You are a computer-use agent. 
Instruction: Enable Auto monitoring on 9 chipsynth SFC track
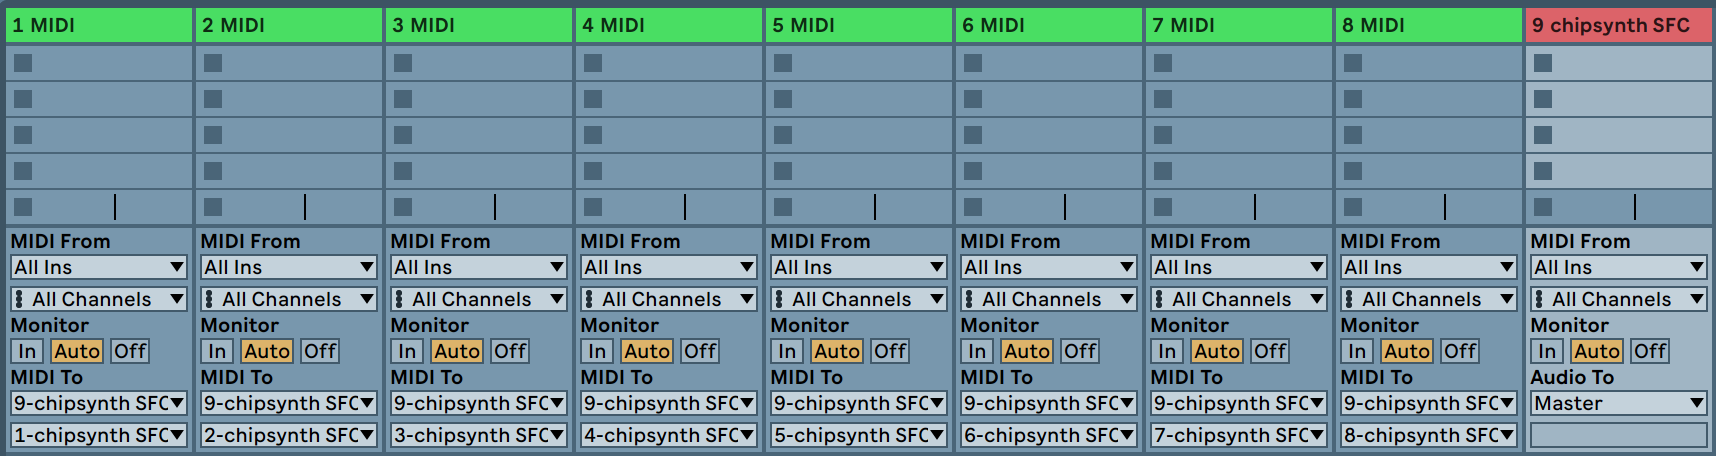pyautogui.click(x=1596, y=351)
